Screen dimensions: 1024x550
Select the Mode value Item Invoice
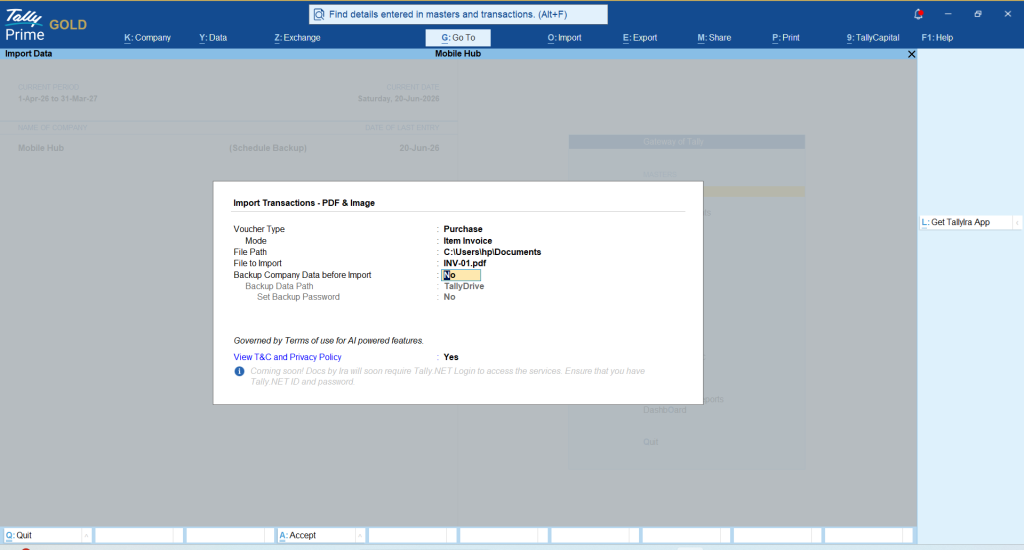(468, 241)
